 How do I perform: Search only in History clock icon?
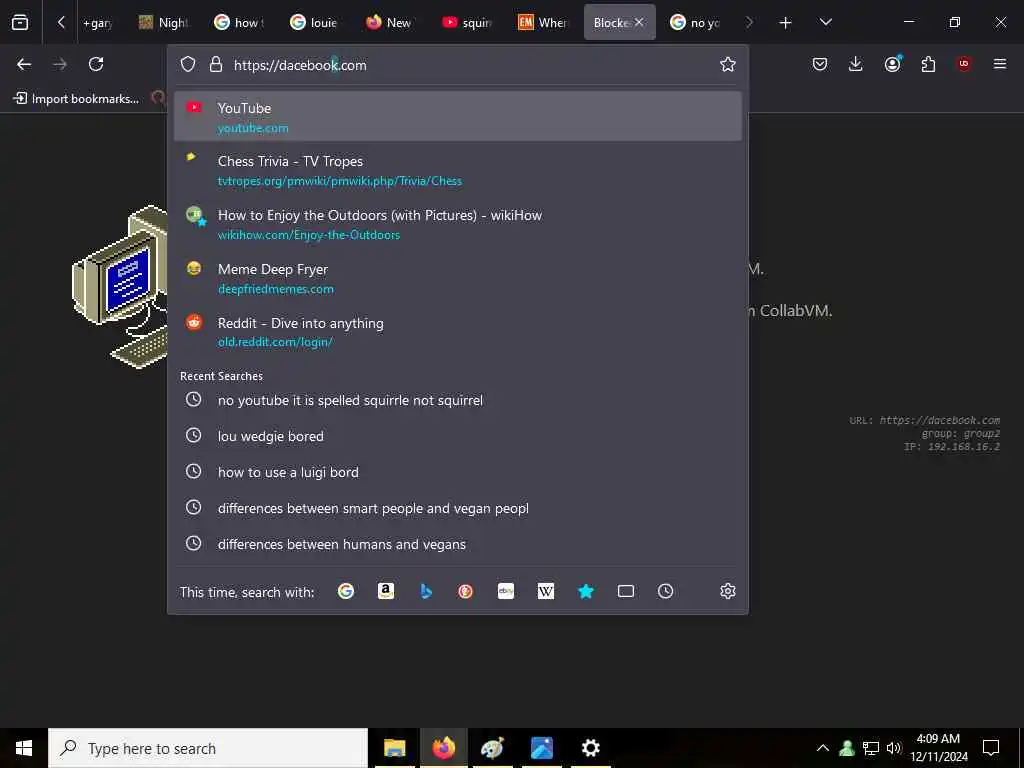pyautogui.click(x=665, y=591)
